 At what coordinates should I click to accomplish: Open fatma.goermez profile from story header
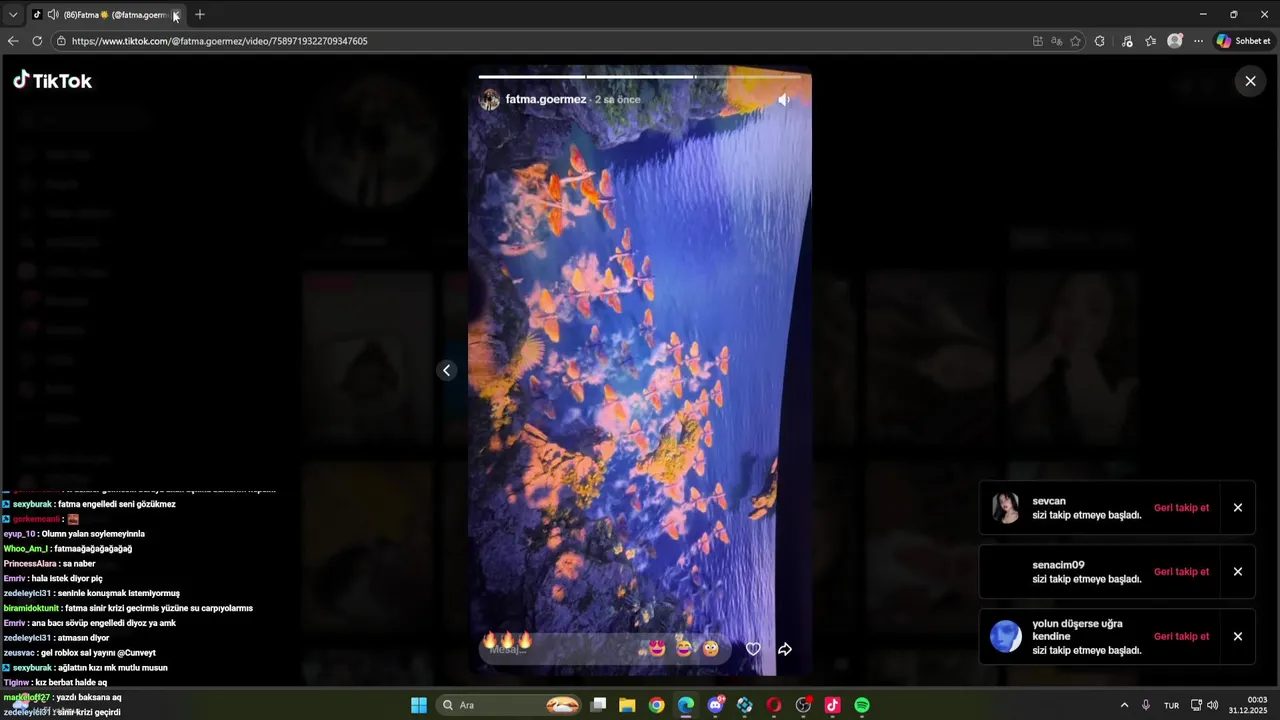pyautogui.click(x=546, y=100)
